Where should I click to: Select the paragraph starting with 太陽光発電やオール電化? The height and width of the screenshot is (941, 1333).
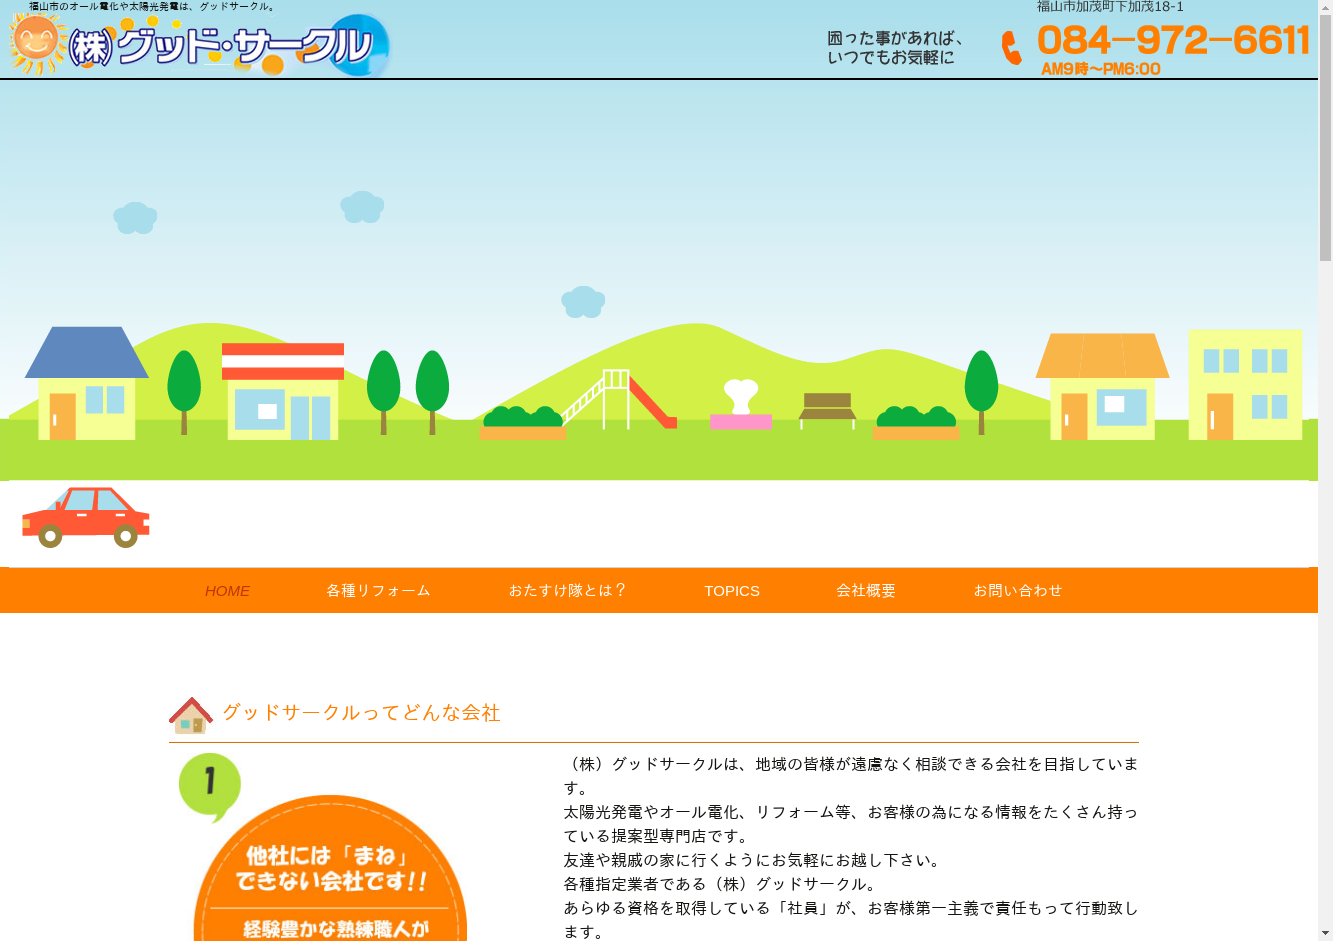851,824
